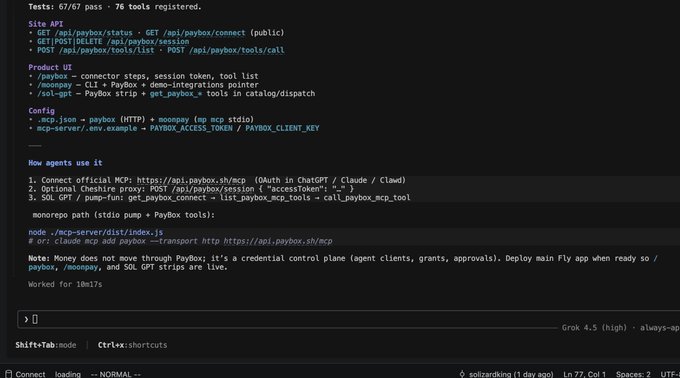Click the 'paybox' server name in Config line

(x=102, y=120)
